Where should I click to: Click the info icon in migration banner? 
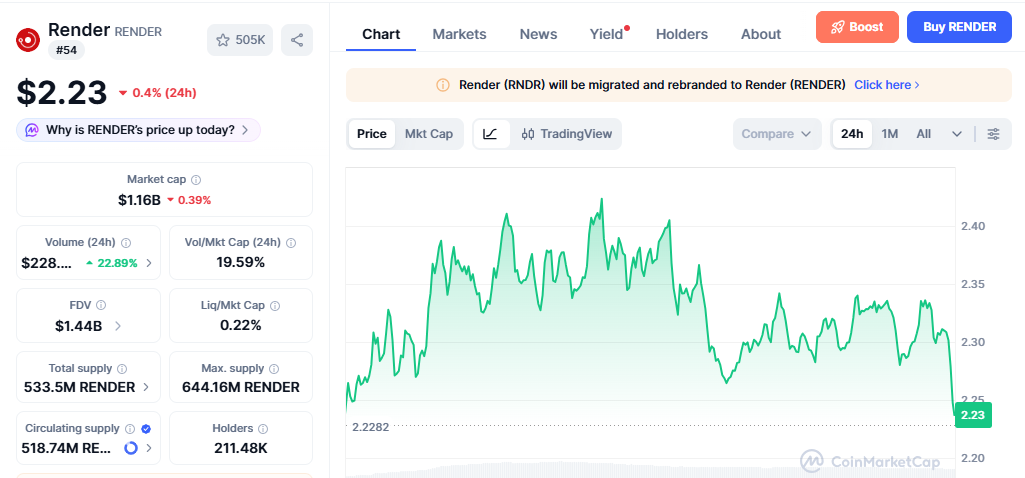click(443, 85)
